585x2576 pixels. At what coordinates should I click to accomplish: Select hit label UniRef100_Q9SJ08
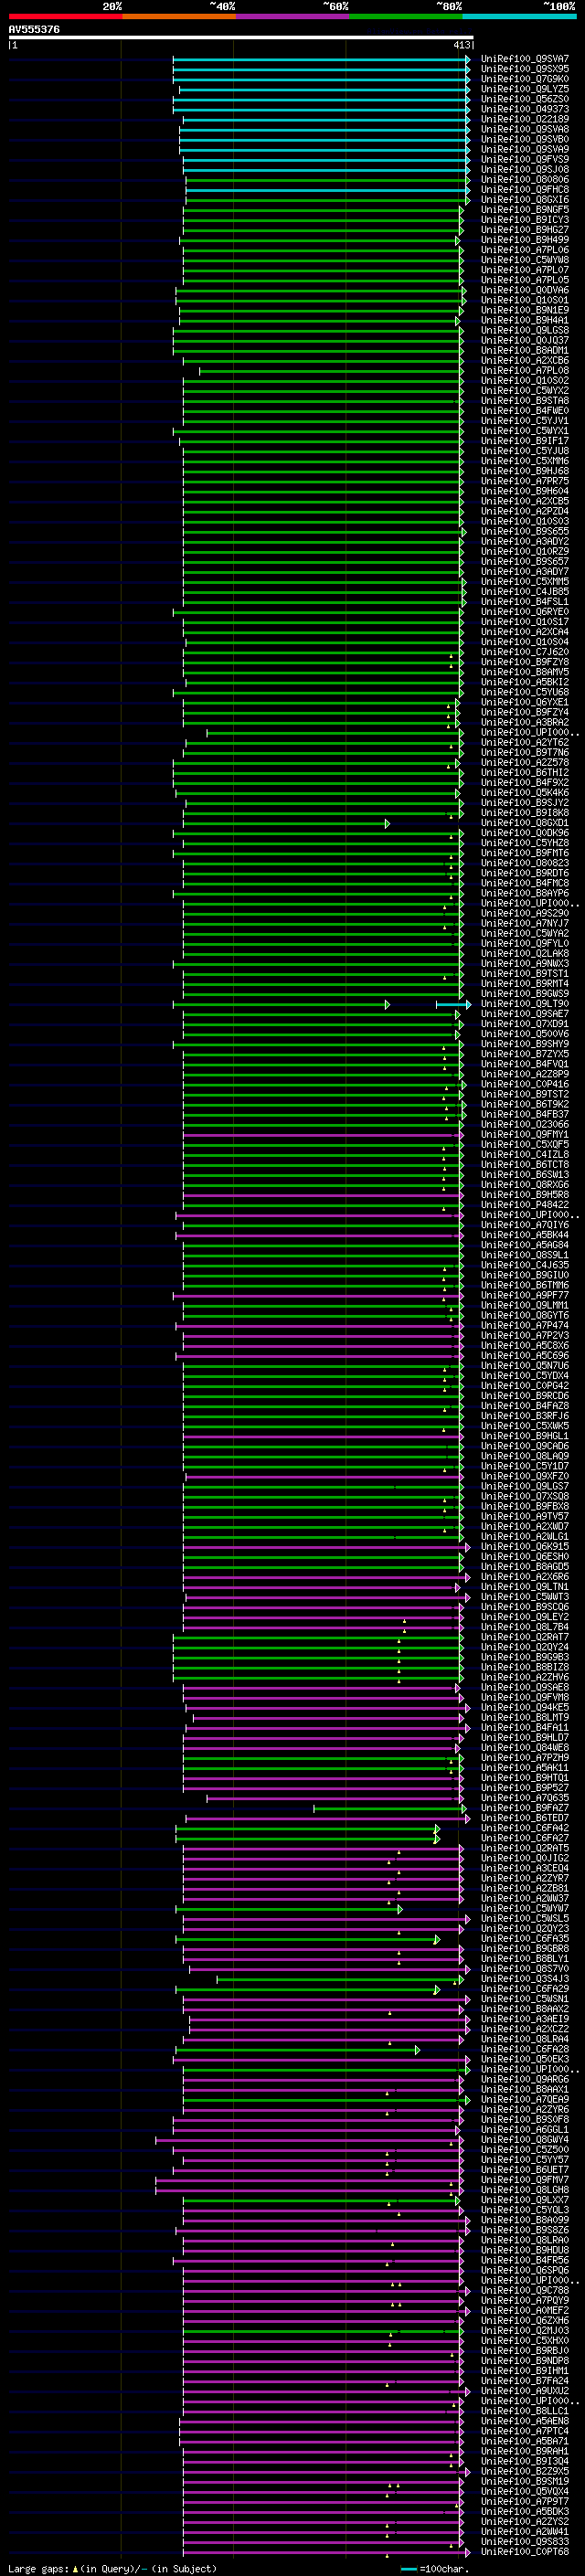click(525, 169)
